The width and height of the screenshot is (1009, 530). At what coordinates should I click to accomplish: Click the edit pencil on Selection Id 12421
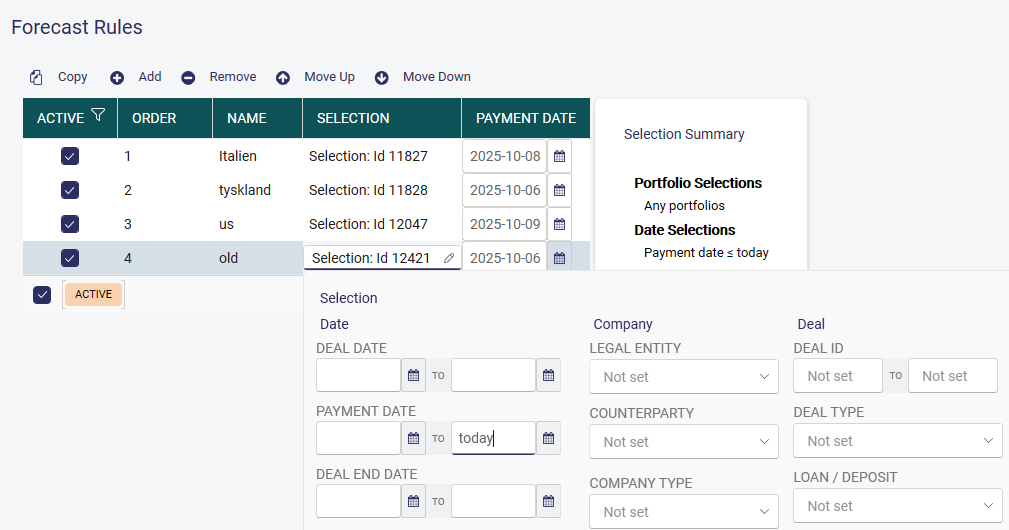coord(449,258)
